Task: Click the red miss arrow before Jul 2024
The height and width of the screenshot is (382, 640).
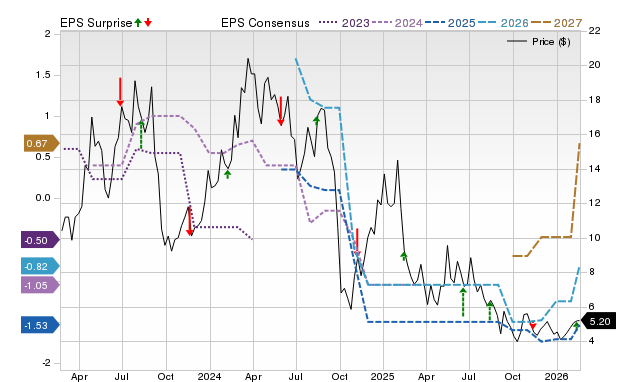Action: pyautogui.click(x=280, y=111)
